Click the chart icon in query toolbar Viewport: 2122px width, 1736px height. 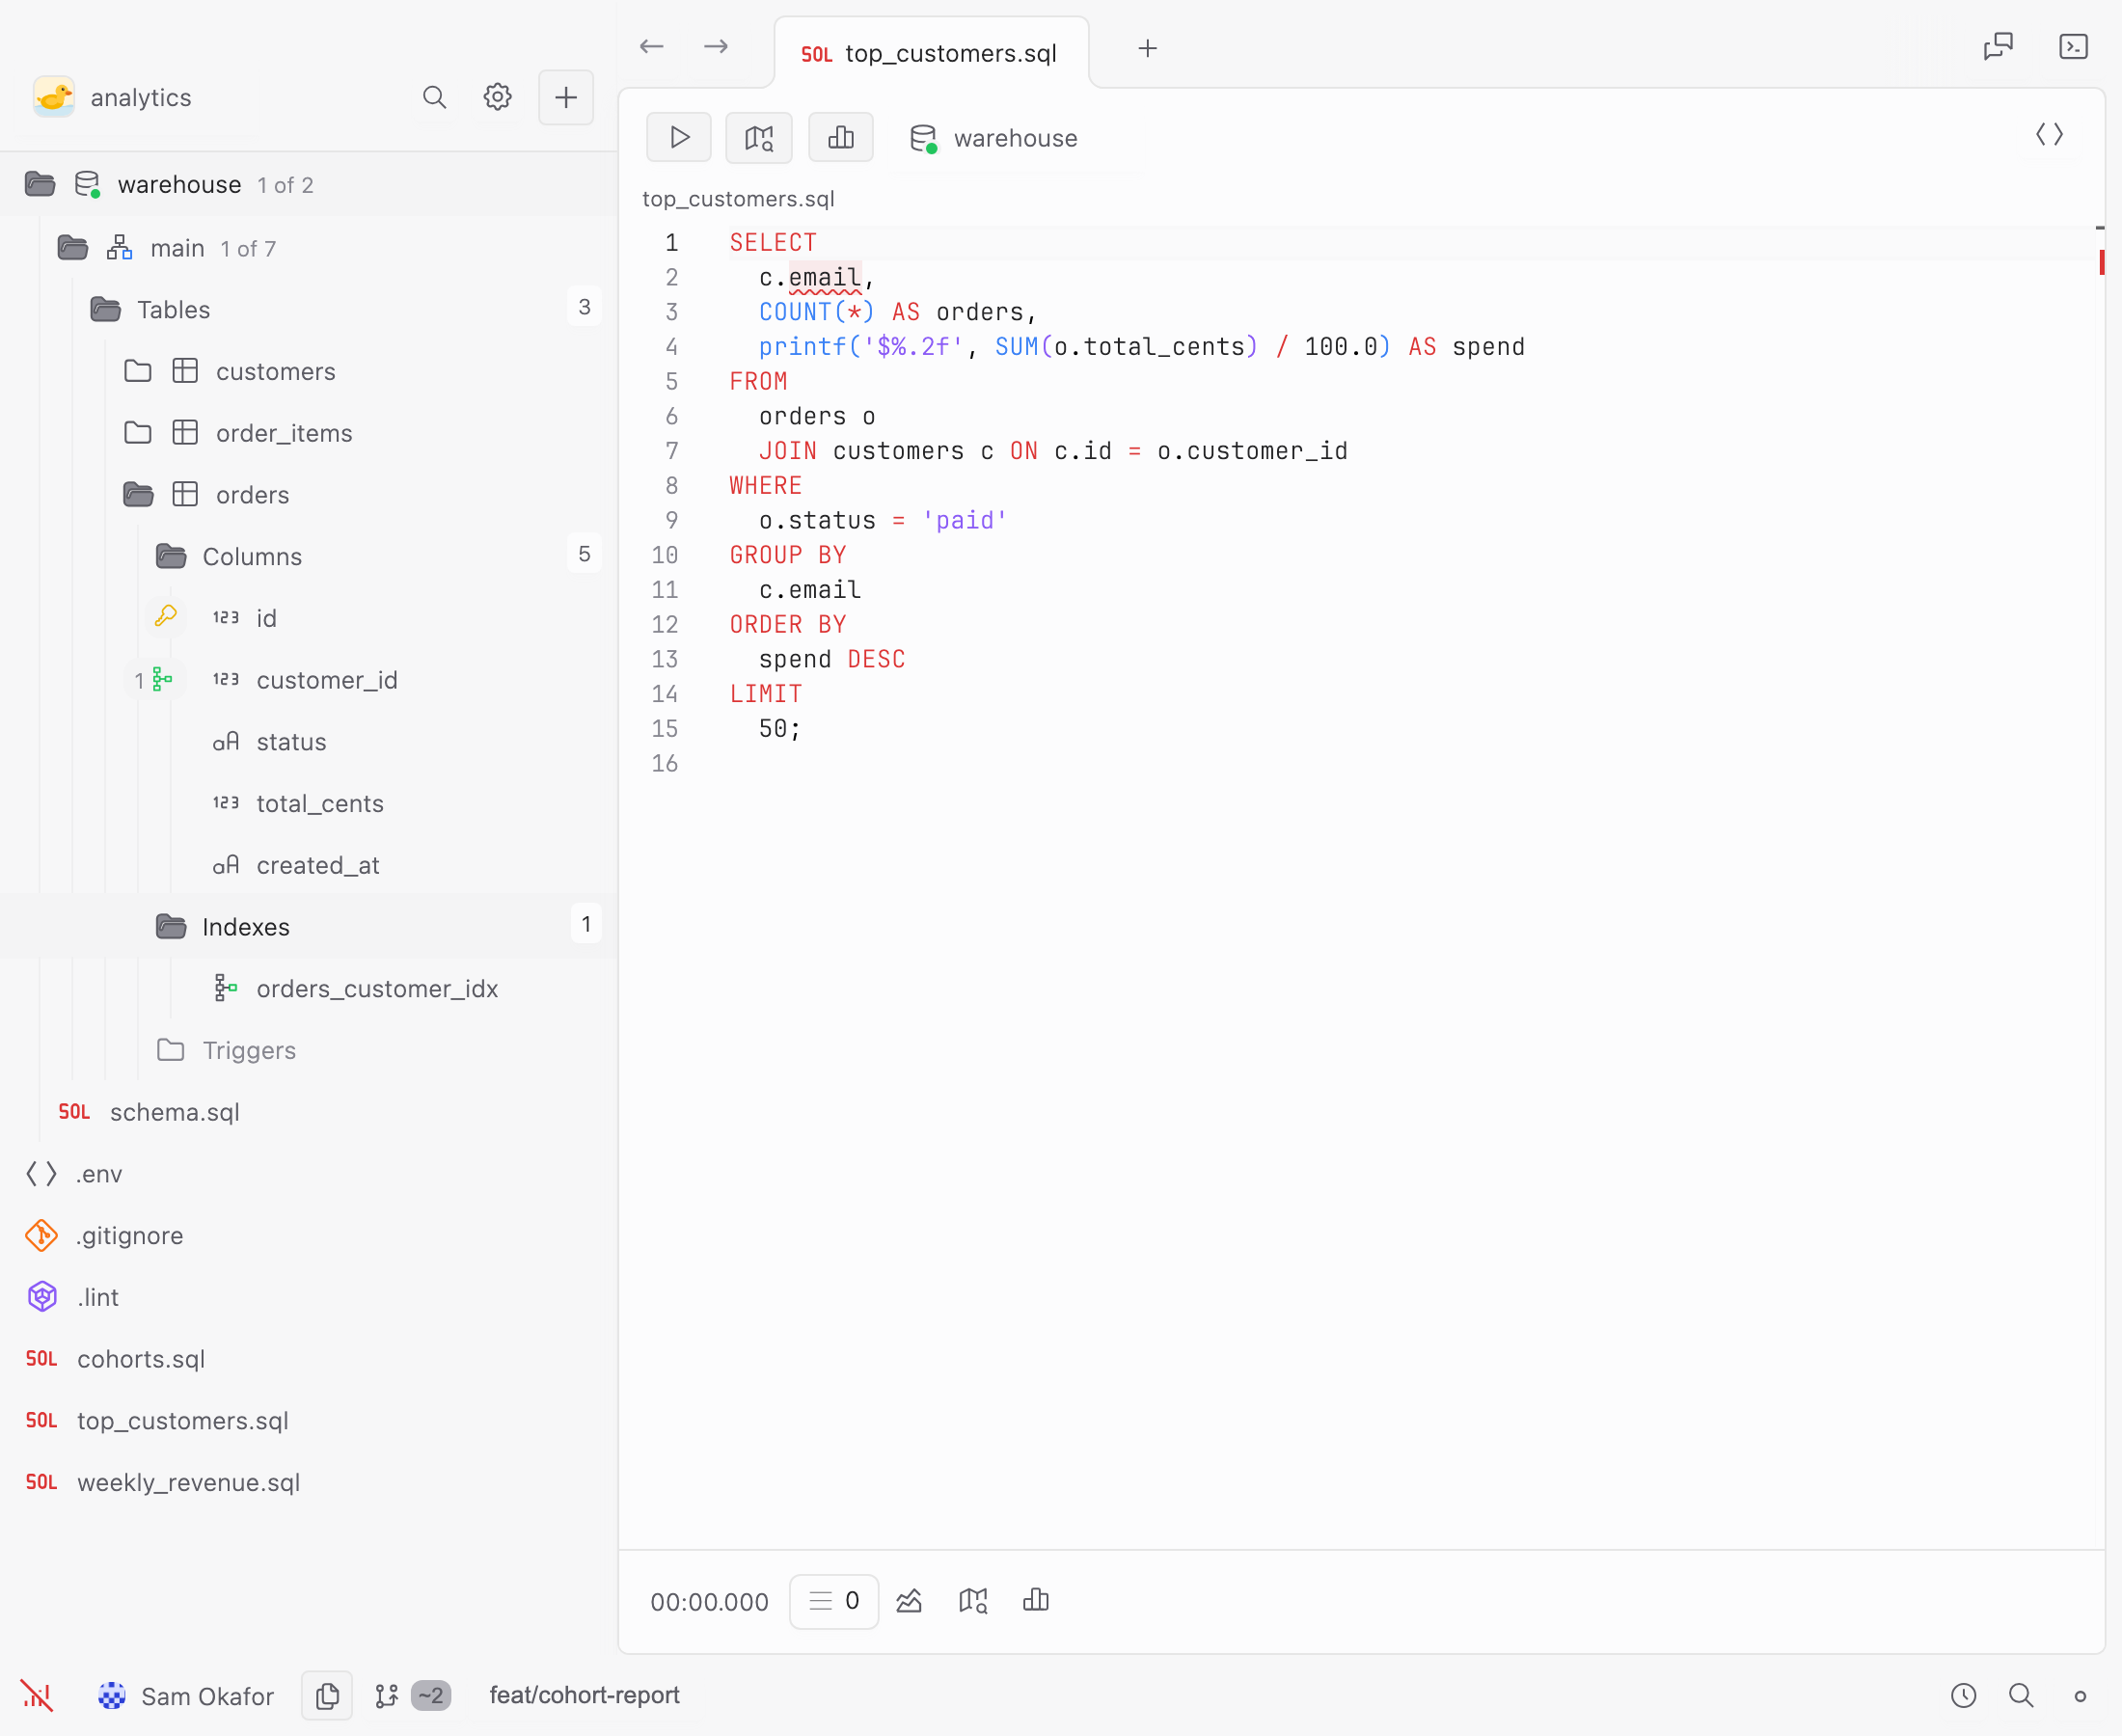coord(841,137)
